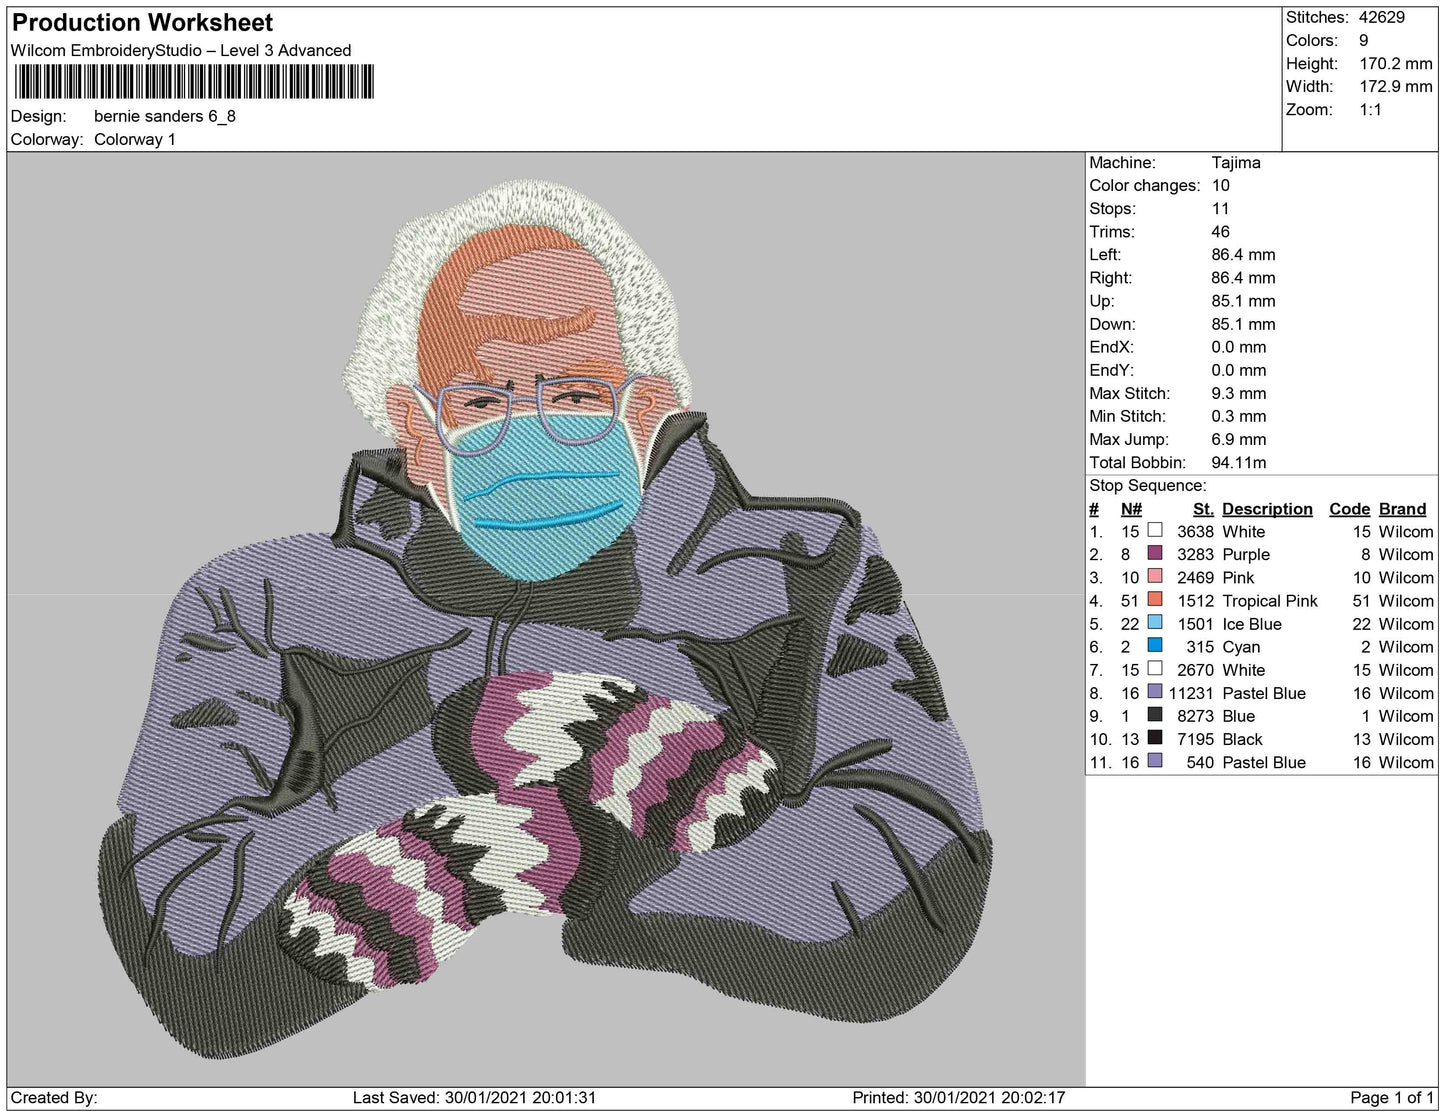Click stitch count "2670" in stop row 7
The image size is (1445, 1112).
pos(1195,669)
